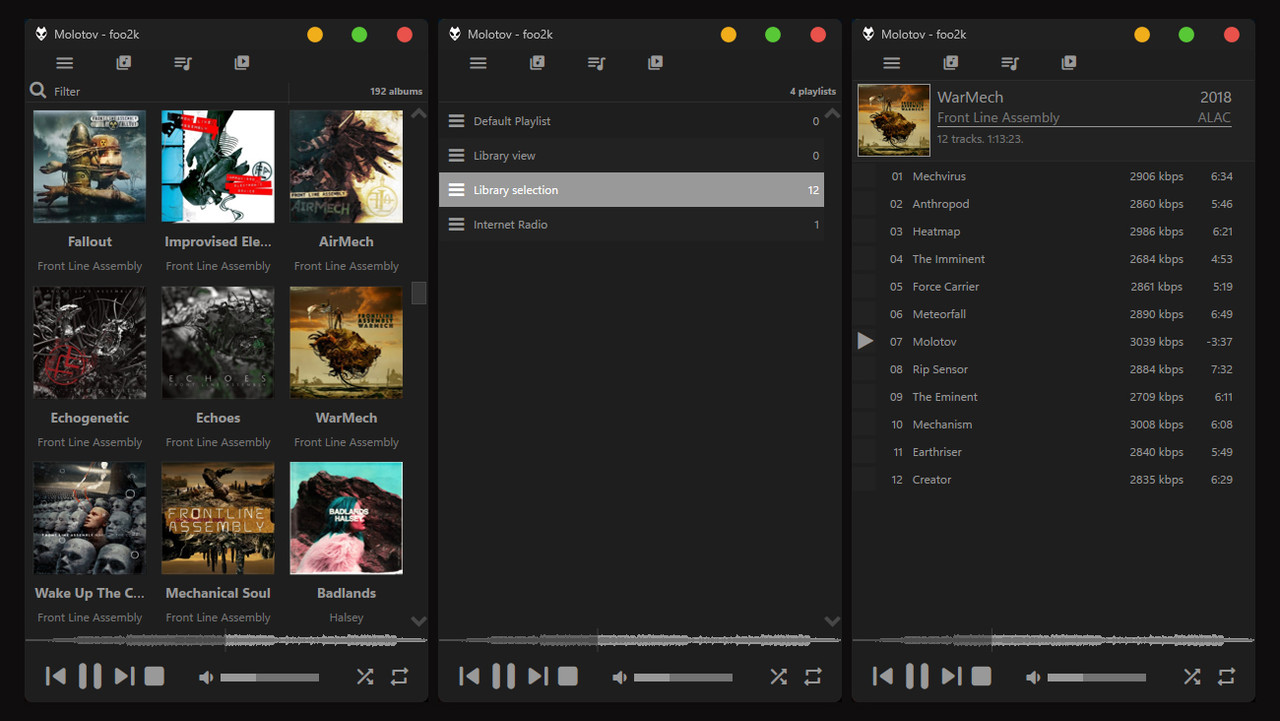Toggle shuffle in the album library window
Viewport: 1280px width, 721px height.
tap(365, 676)
